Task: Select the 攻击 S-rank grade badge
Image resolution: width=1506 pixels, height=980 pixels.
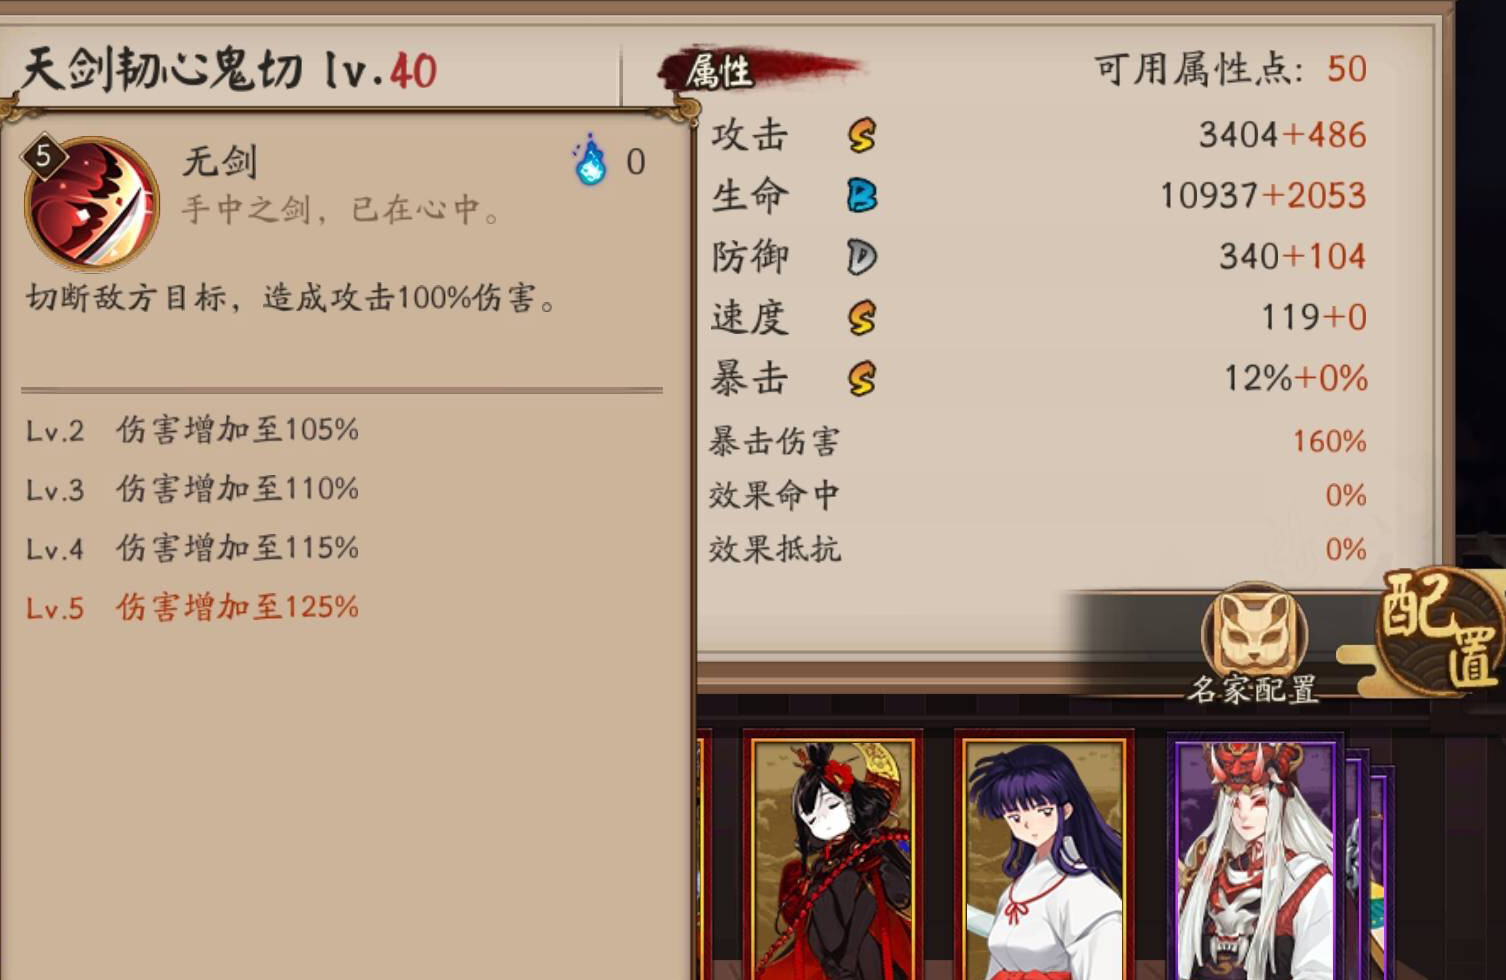Action: pos(862,135)
